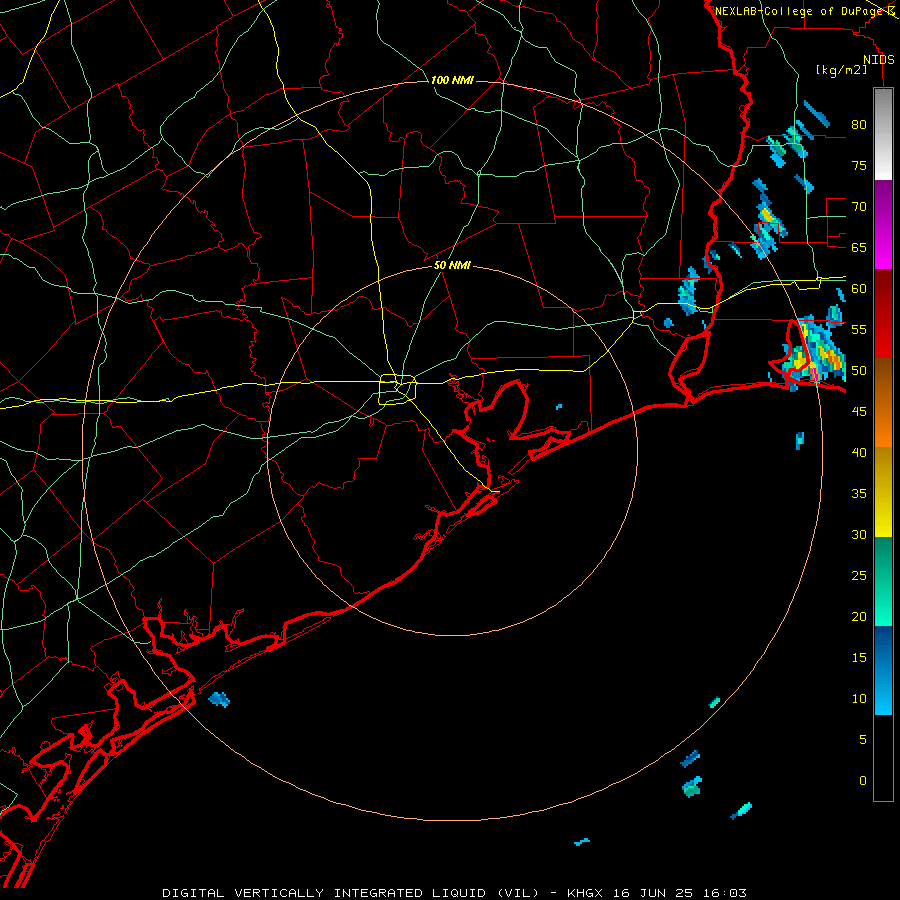Image resolution: width=900 pixels, height=900 pixels.
Task: Pick the blue segment of the color bar
Action: click(x=883, y=670)
